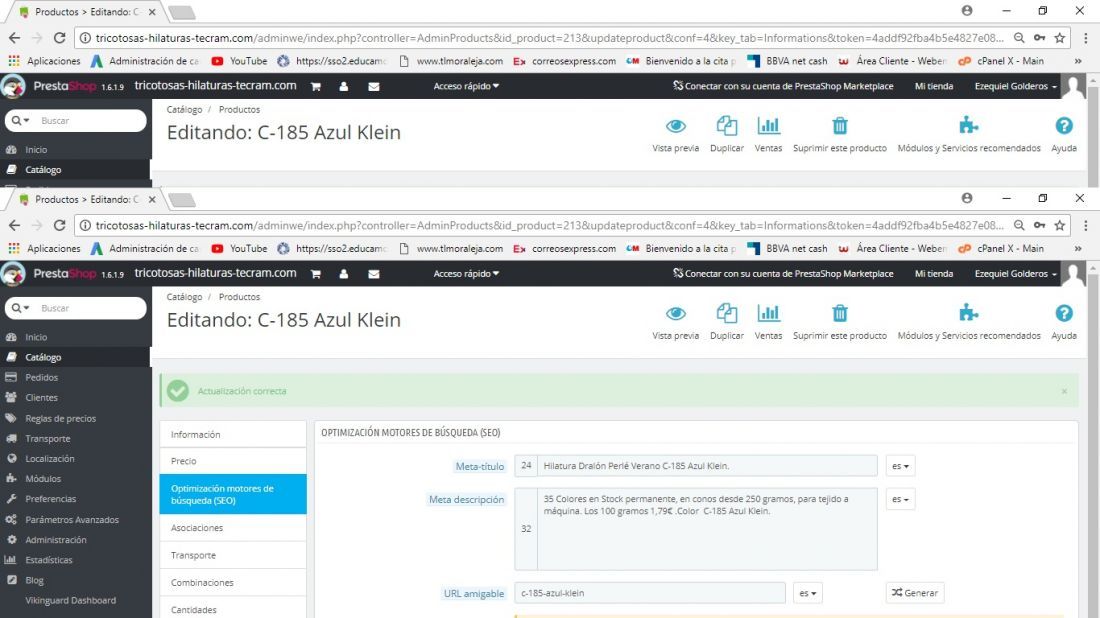Screen dimensions: 1100x618
Task: Click the Meta-título text field
Action: [707, 466]
